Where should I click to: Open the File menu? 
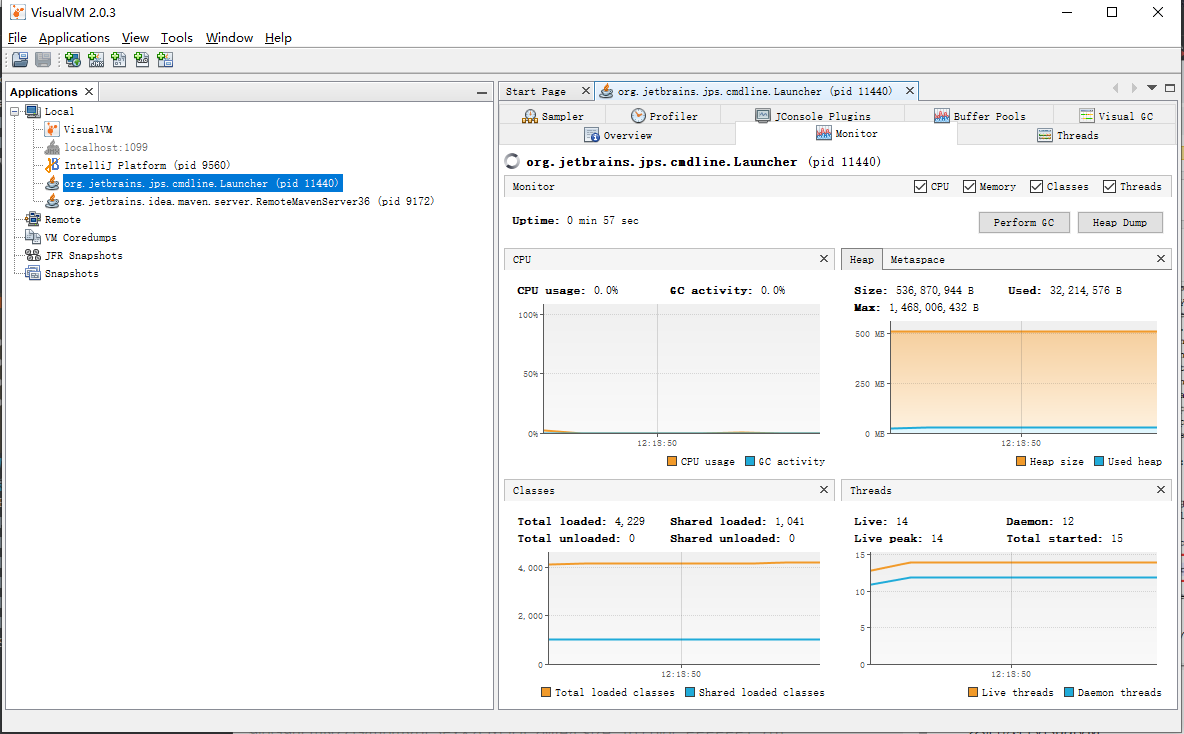click(17, 38)
